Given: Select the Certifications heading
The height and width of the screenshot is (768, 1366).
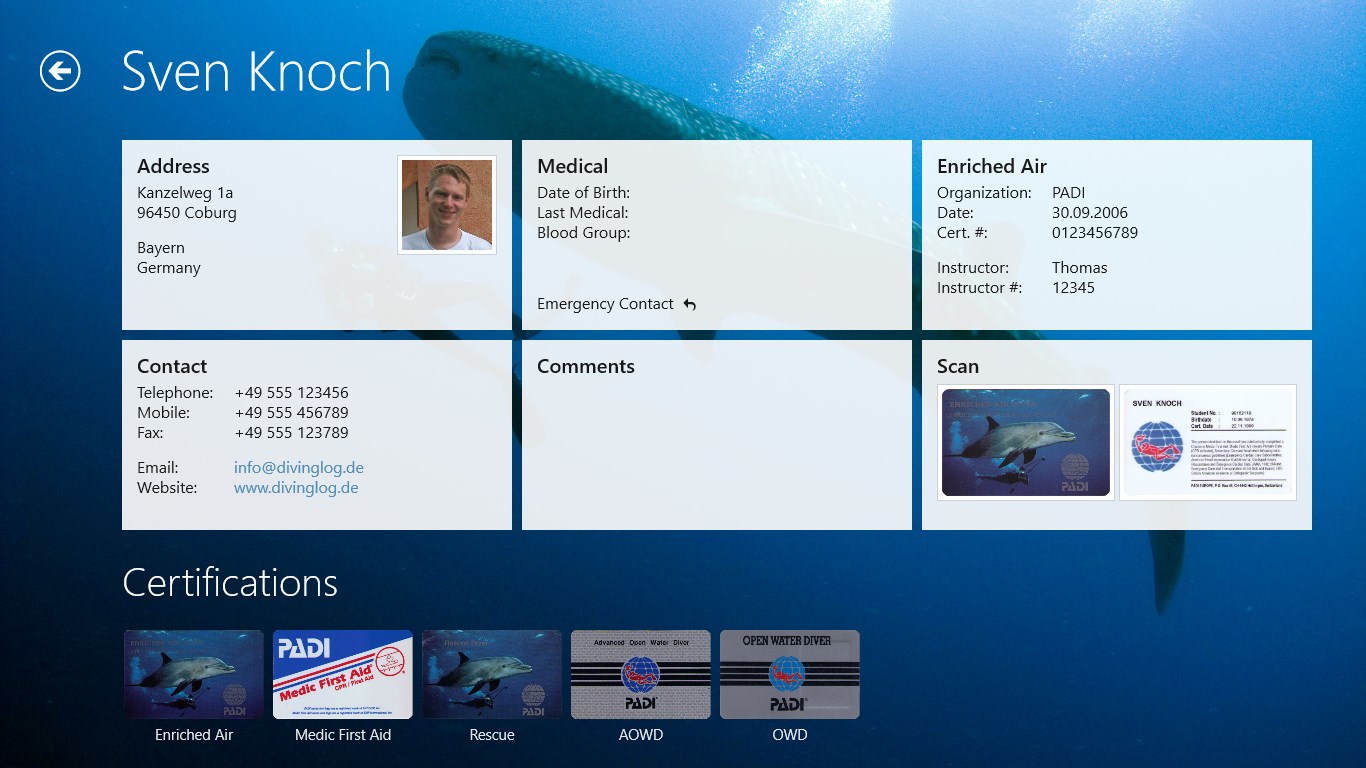Looking at the screenshot, I should 229,583.
